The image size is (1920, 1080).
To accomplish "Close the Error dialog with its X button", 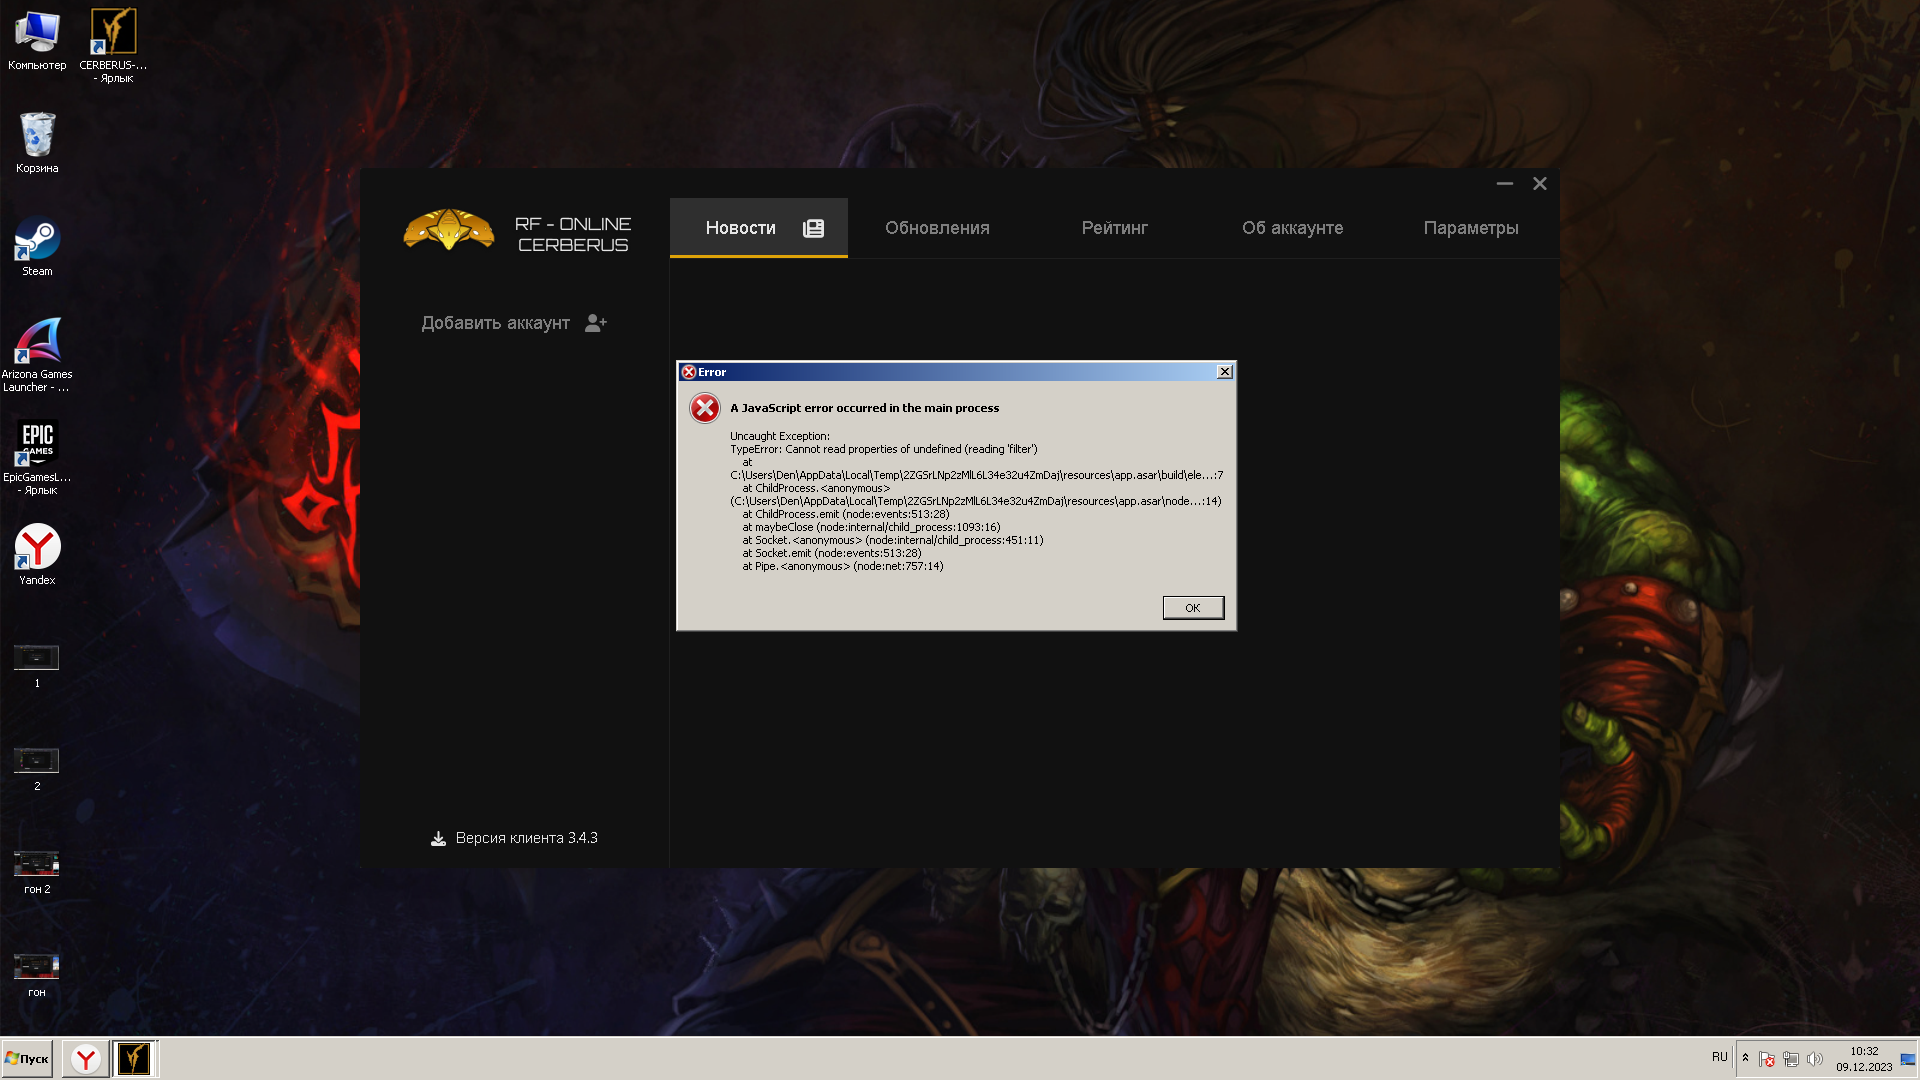I will click(x=1224, y=372).
